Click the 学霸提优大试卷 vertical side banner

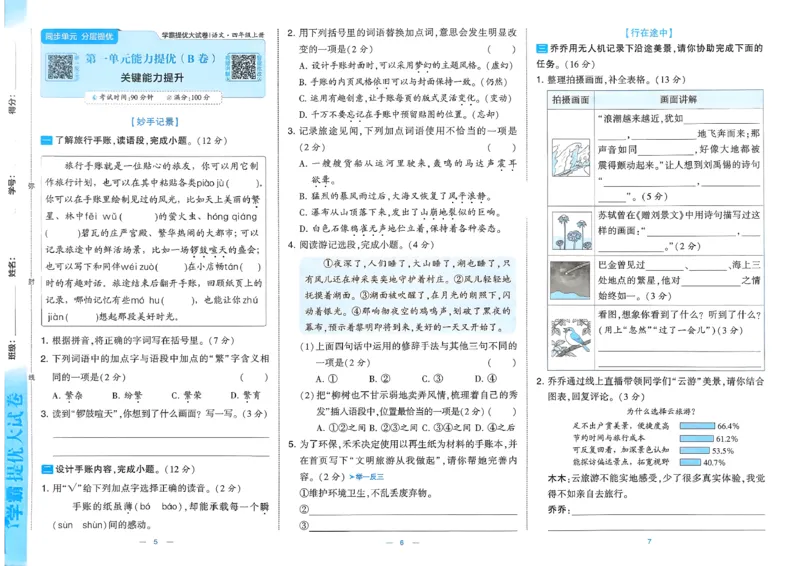15,459
